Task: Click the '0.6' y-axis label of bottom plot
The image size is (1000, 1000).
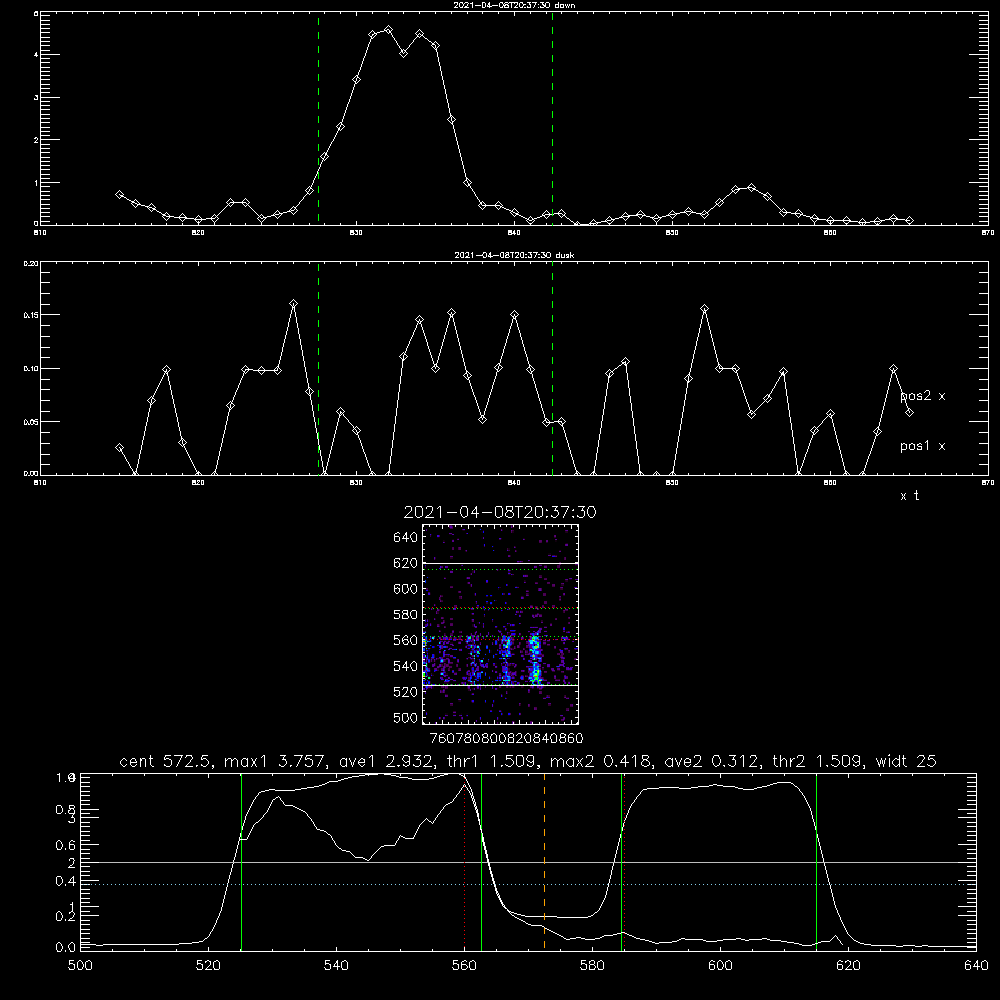Action: 66,845
